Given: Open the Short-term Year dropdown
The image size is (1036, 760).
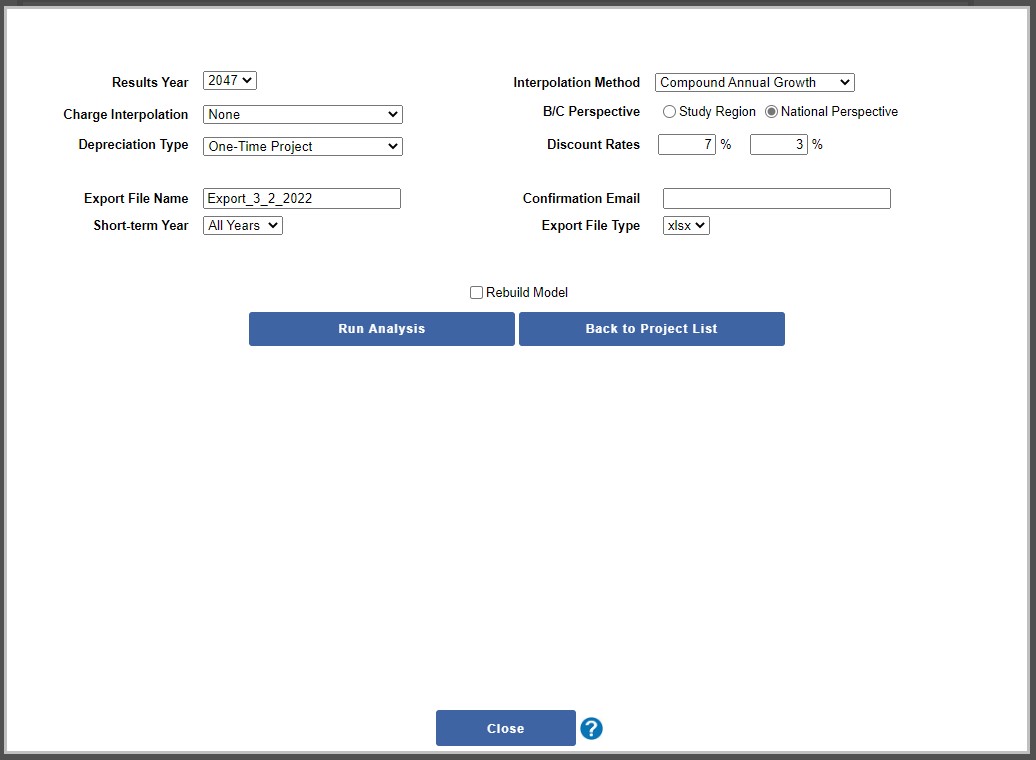Looking at the screenshot, I should pyautogui.click(x=243, y=226).
